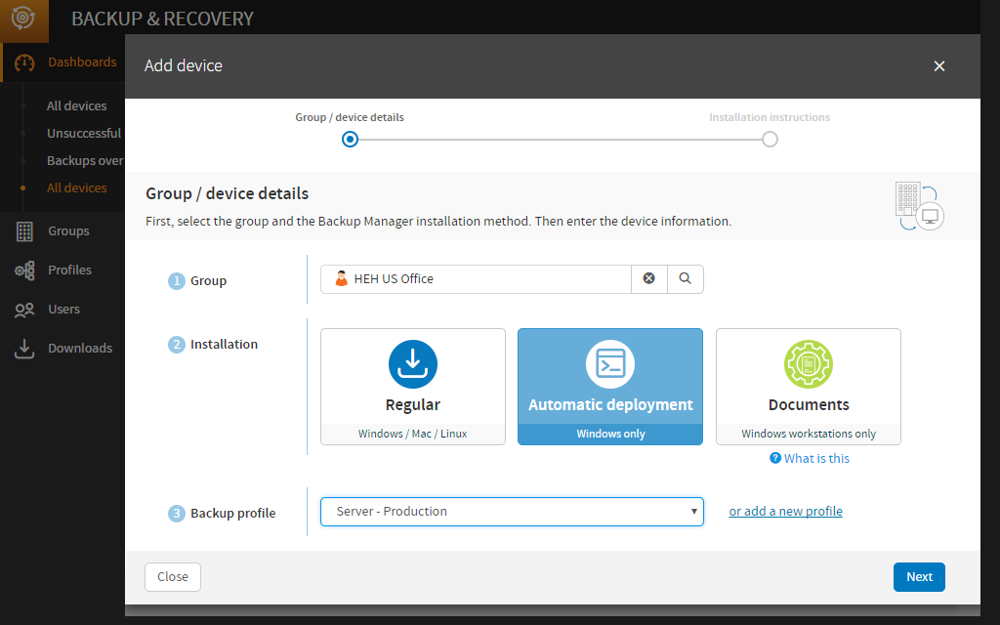The height and width of the screenshot is (625, 1000).
Task: Open first All devices dashboard entry
Action: pyautogui.click(x=77, y=106)
